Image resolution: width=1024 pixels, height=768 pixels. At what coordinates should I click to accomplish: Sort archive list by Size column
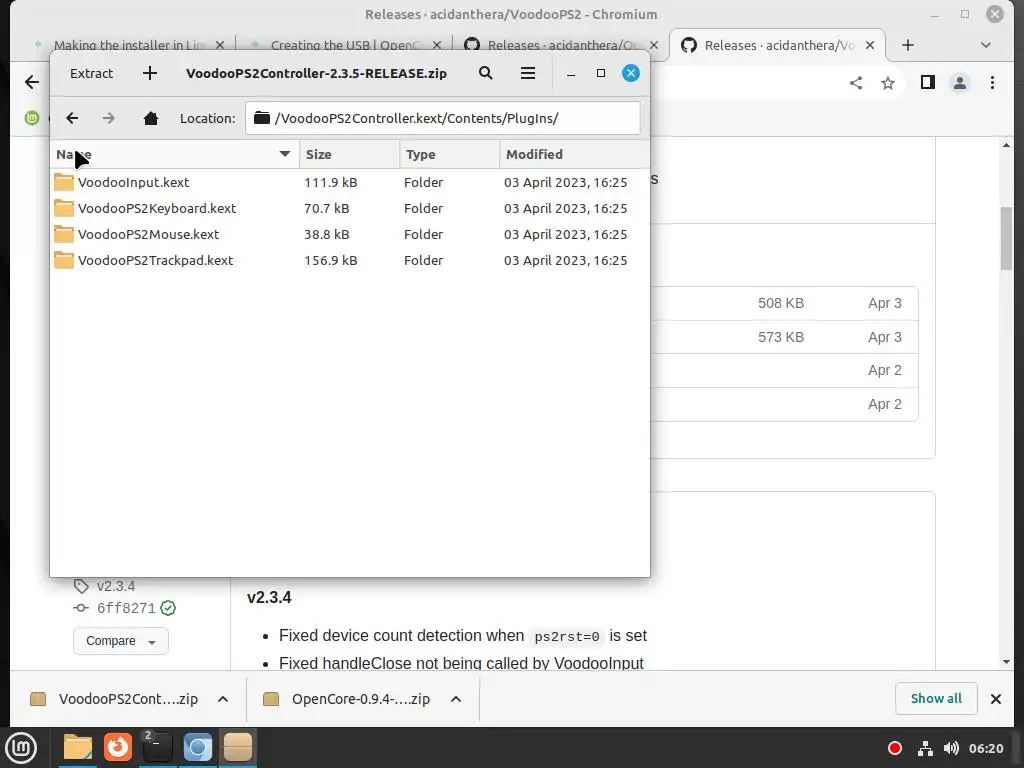tap(349, 154)
